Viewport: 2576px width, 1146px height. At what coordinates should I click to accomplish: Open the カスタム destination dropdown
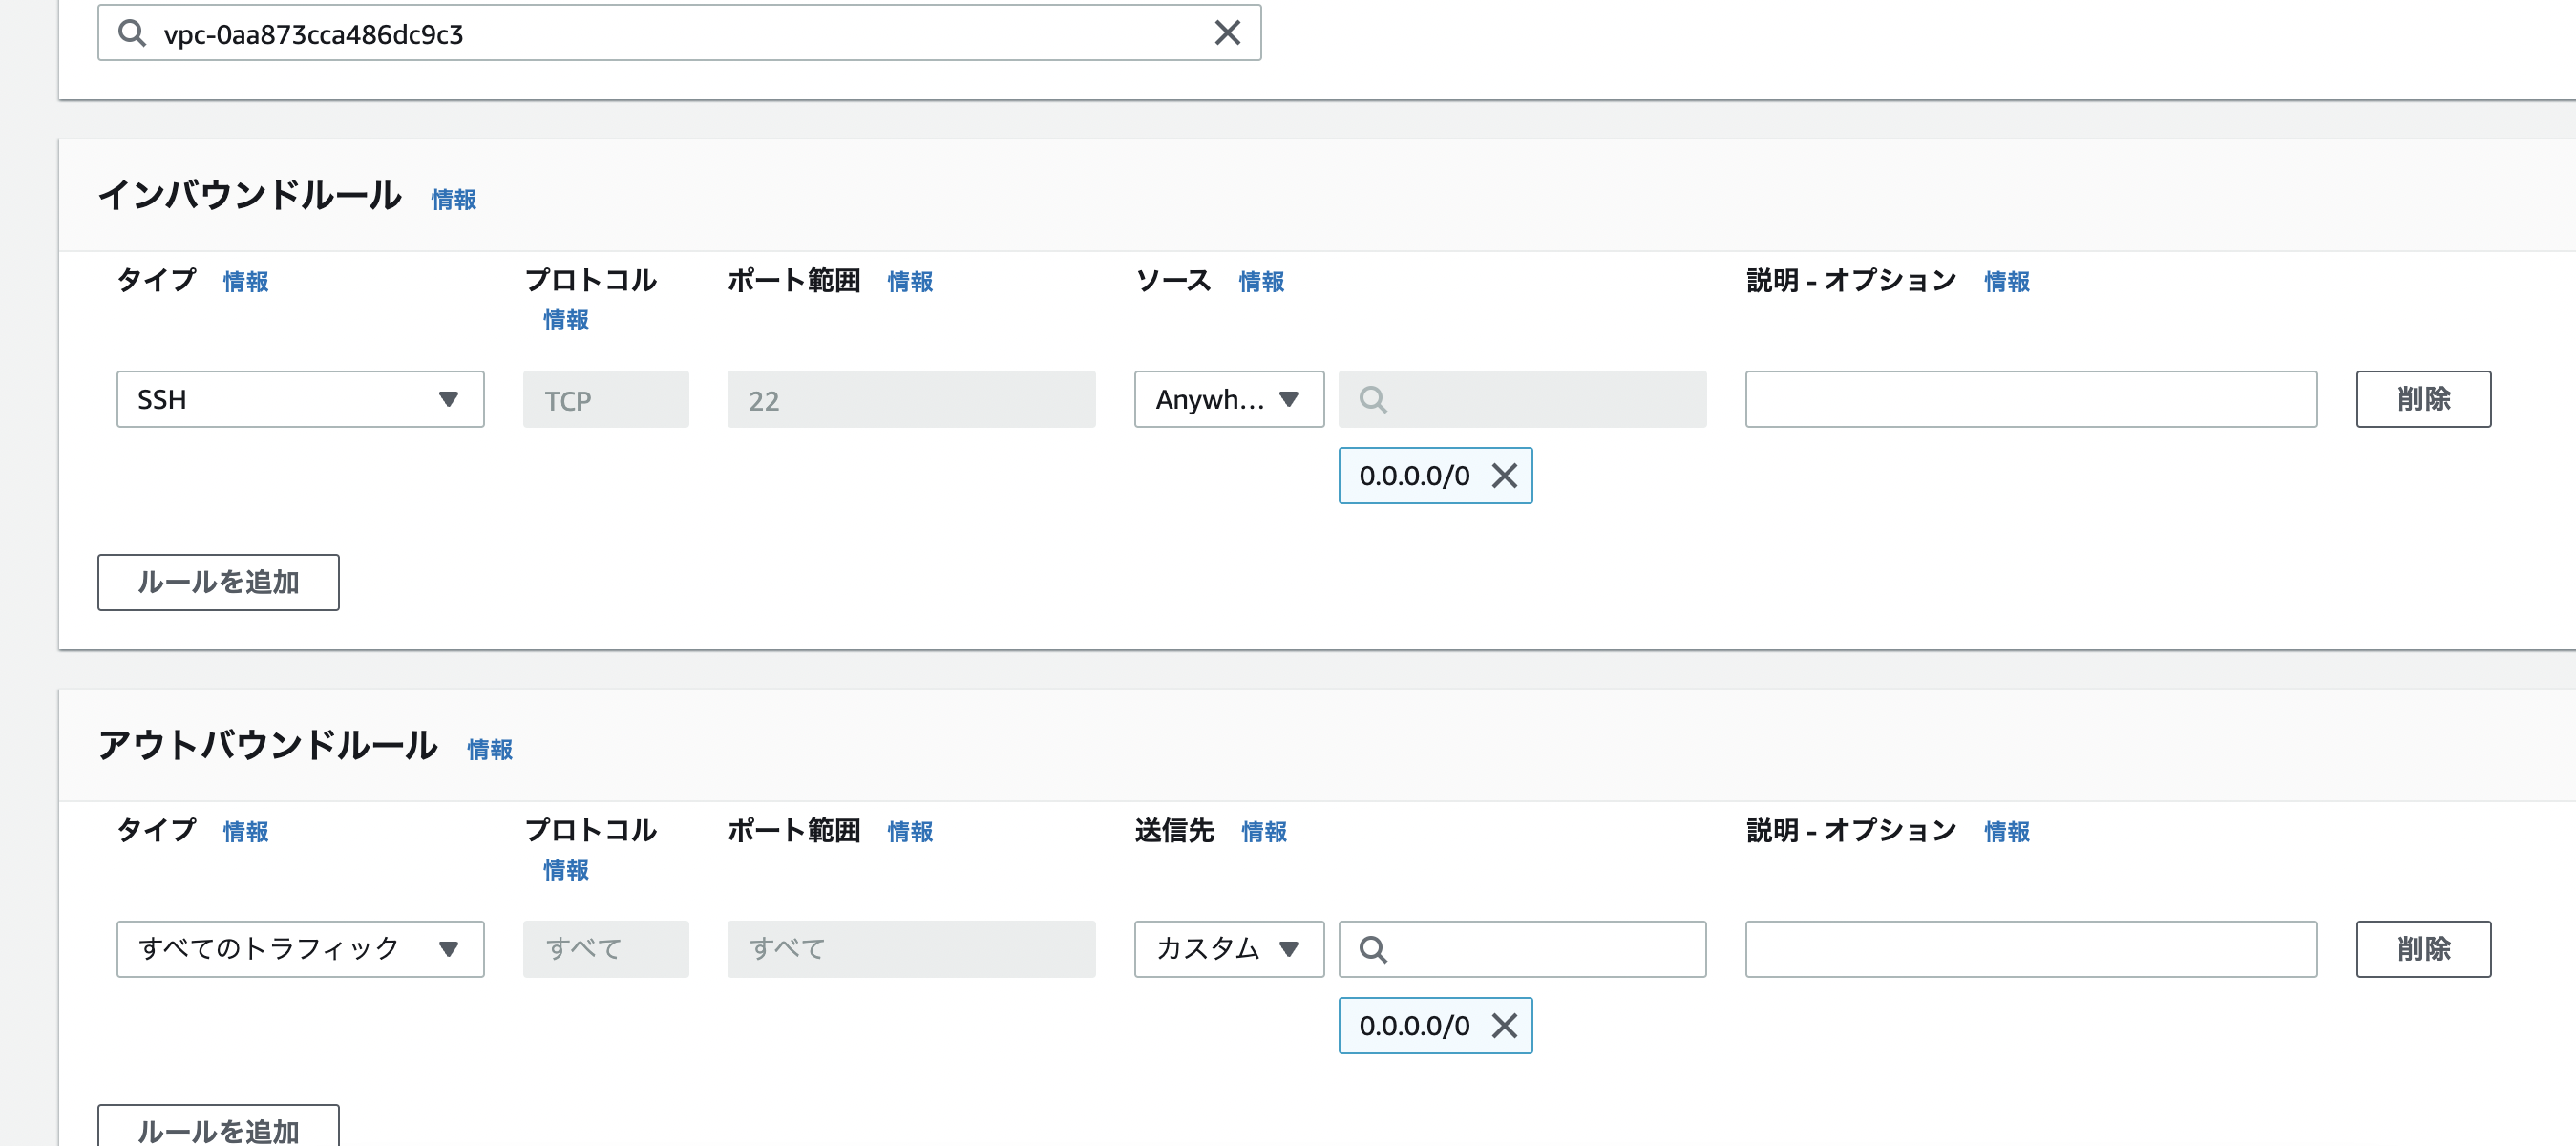click(x=1228, y=949)
